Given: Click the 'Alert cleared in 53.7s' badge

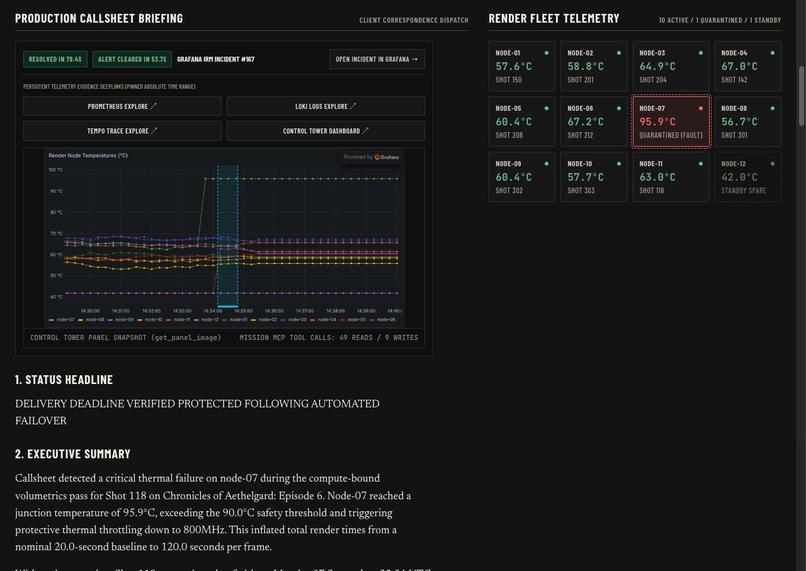Looking at the screenshot, I should (x=132, y=59).
